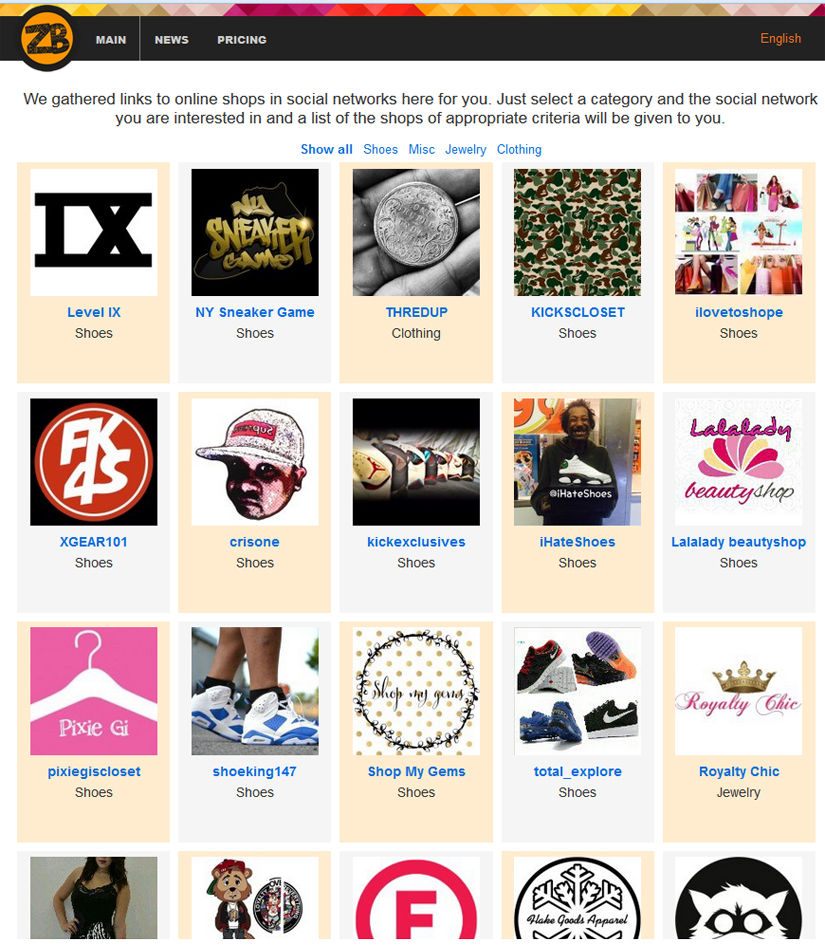Click the KICKSCLOSET camo thumbnail
Viewport: 825px width, 945px height.
(577, 232)
